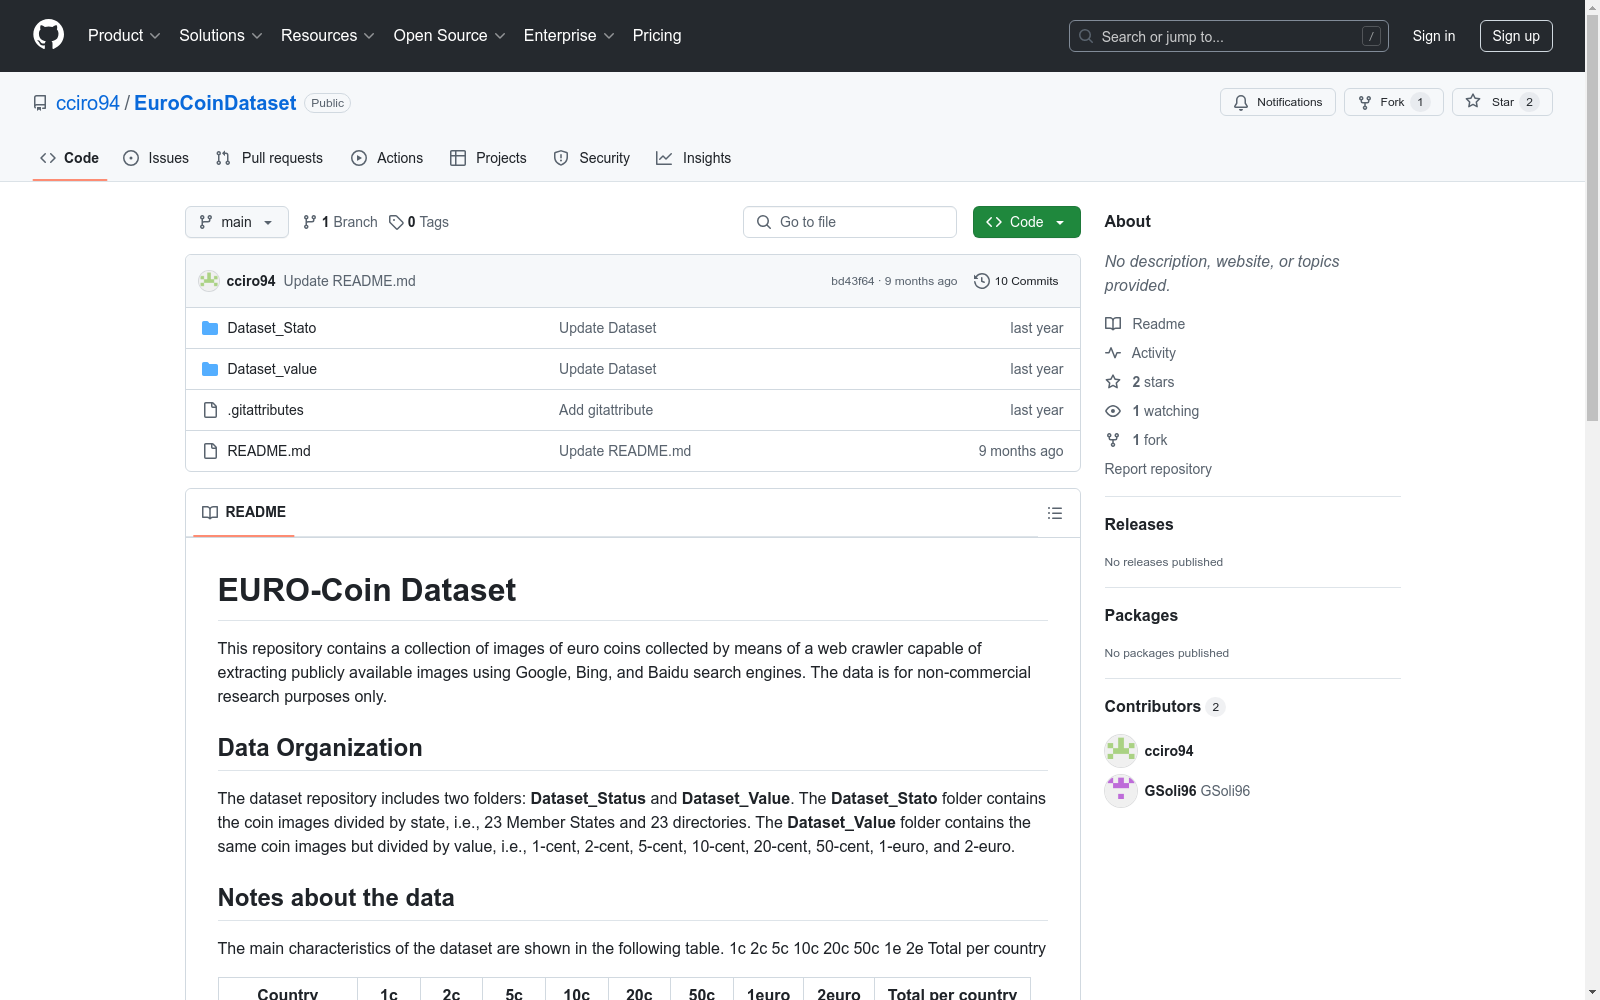The width and height of the screenshot is (1600, 1000).
Task: Click the Sign up button
Action: (1516, 36)
